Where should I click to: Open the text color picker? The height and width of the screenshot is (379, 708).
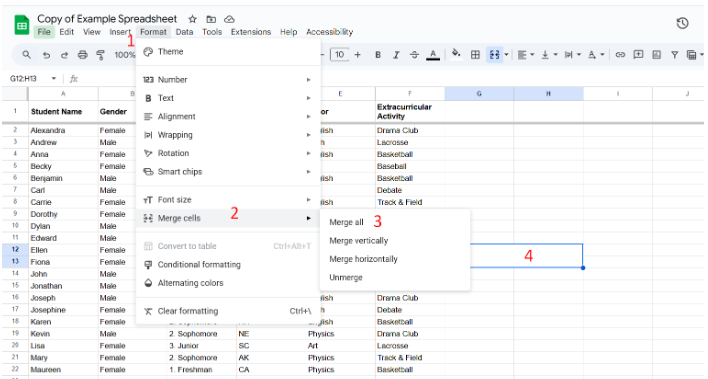[433, 55]
